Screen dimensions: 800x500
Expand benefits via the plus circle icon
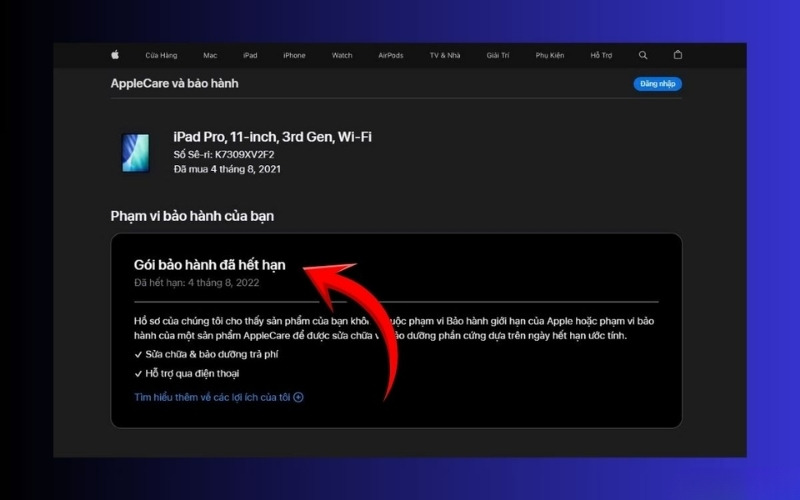tap(298, 397)
